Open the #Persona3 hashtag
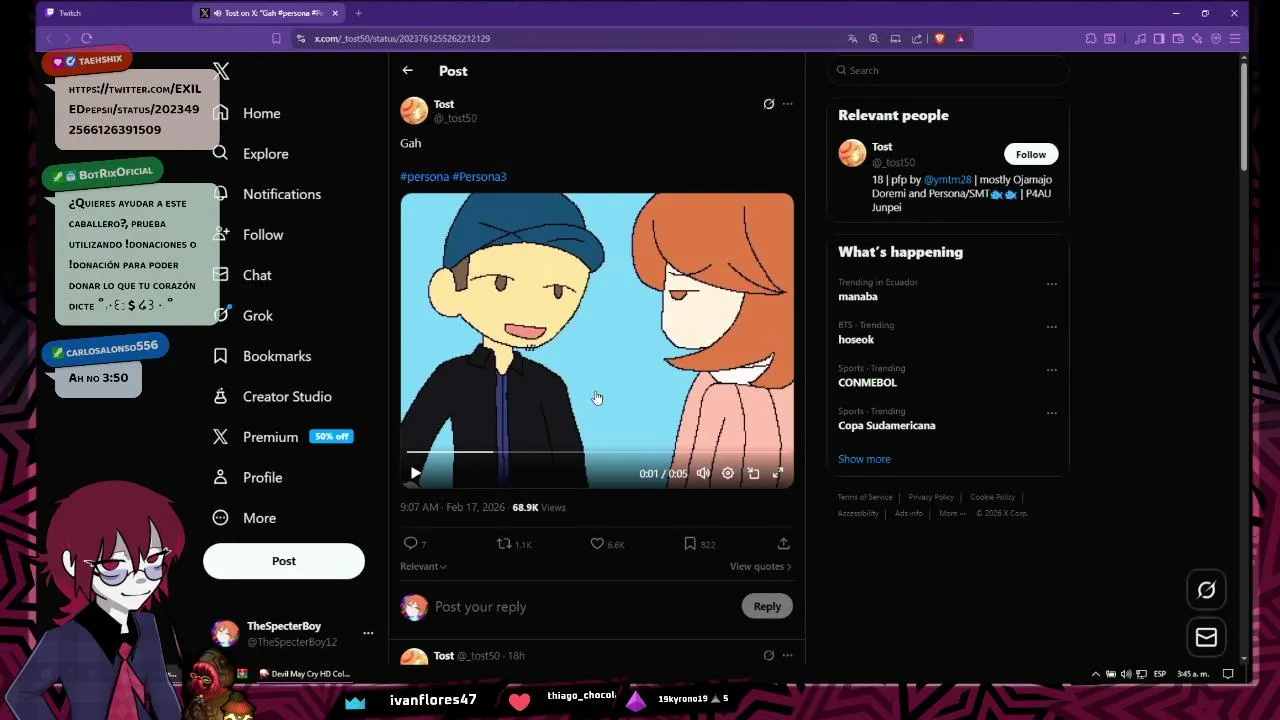The height and width of the screenshot is (720, 1280). (479, 177)
